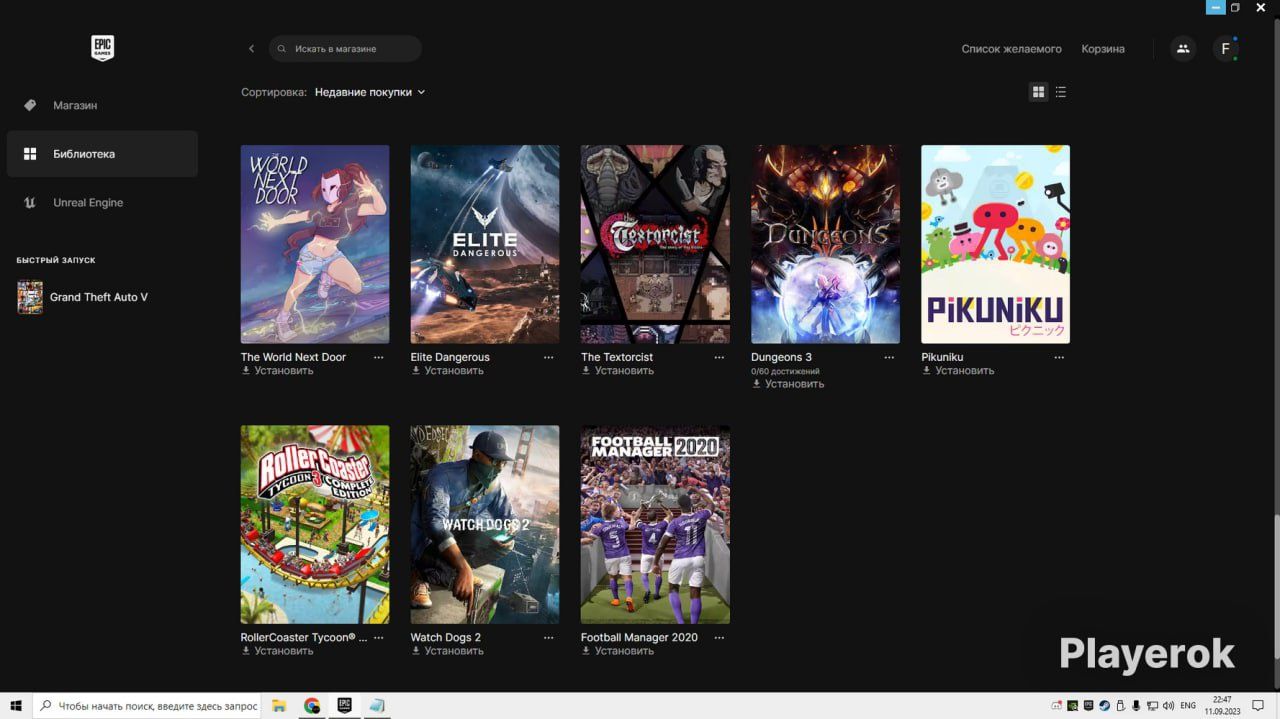
Task: Open the Windows notification center
Action: click(x=1259, y=706)
